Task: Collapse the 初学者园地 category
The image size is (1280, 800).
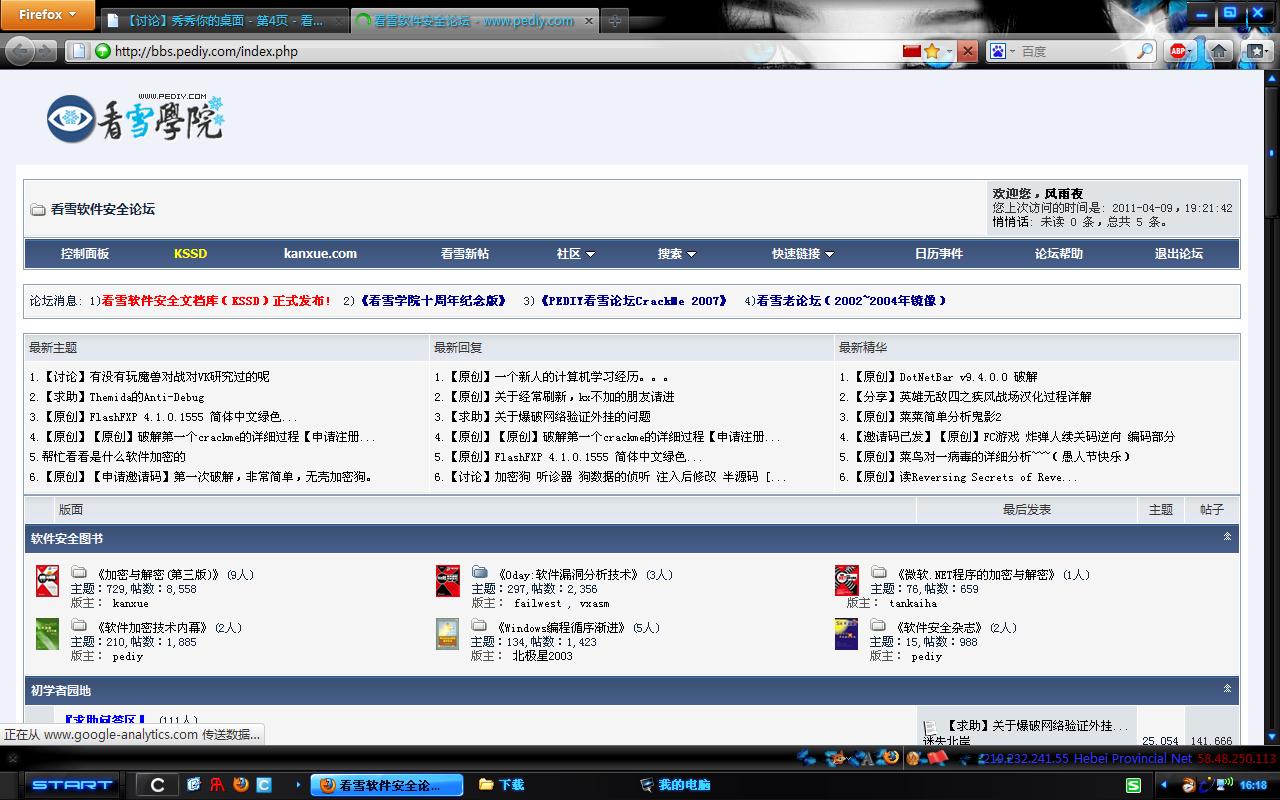Action: pyautogui.click(x=1227, y=689)
